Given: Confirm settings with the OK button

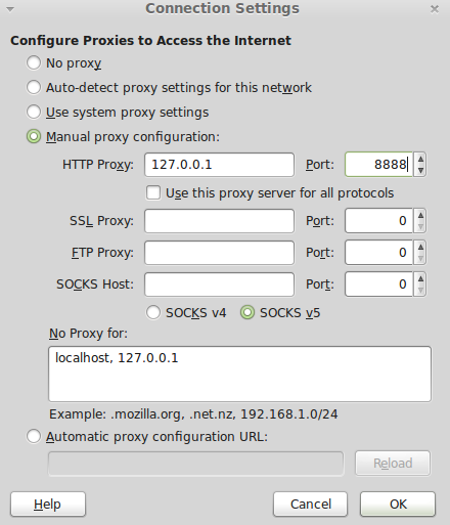Looking at the screenshot, I should coord(398,504).
